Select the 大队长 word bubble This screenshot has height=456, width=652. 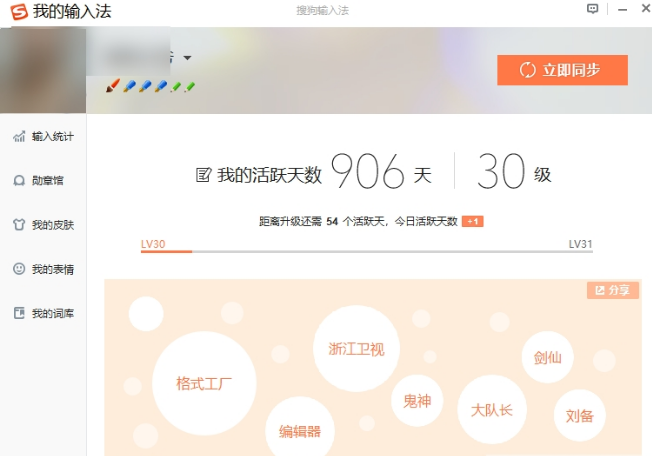(x=492, y=410)
